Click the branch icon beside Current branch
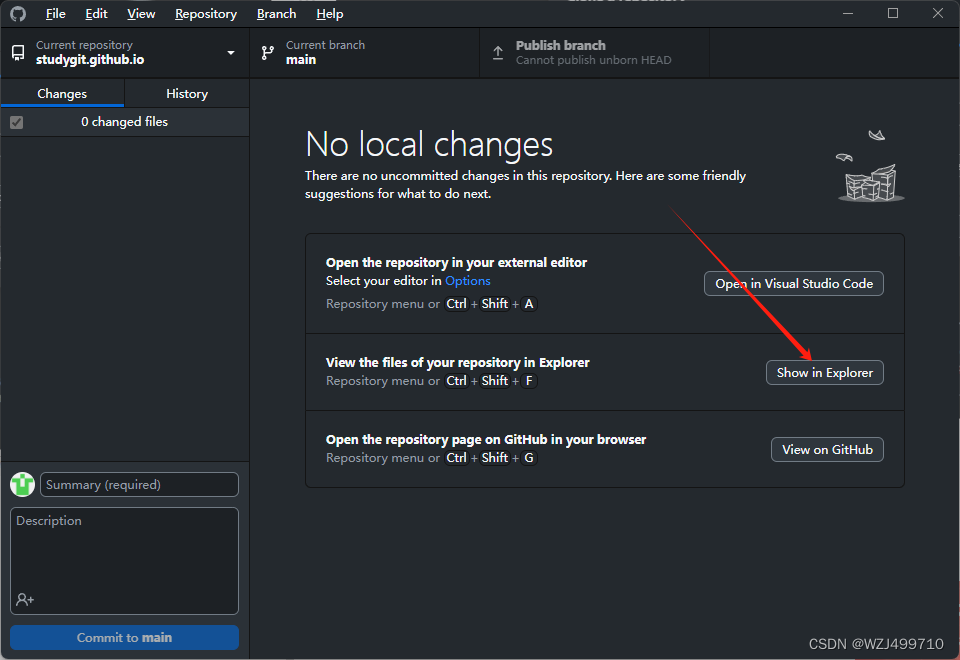This screenshot has height=660, width=960. [268, 53]
